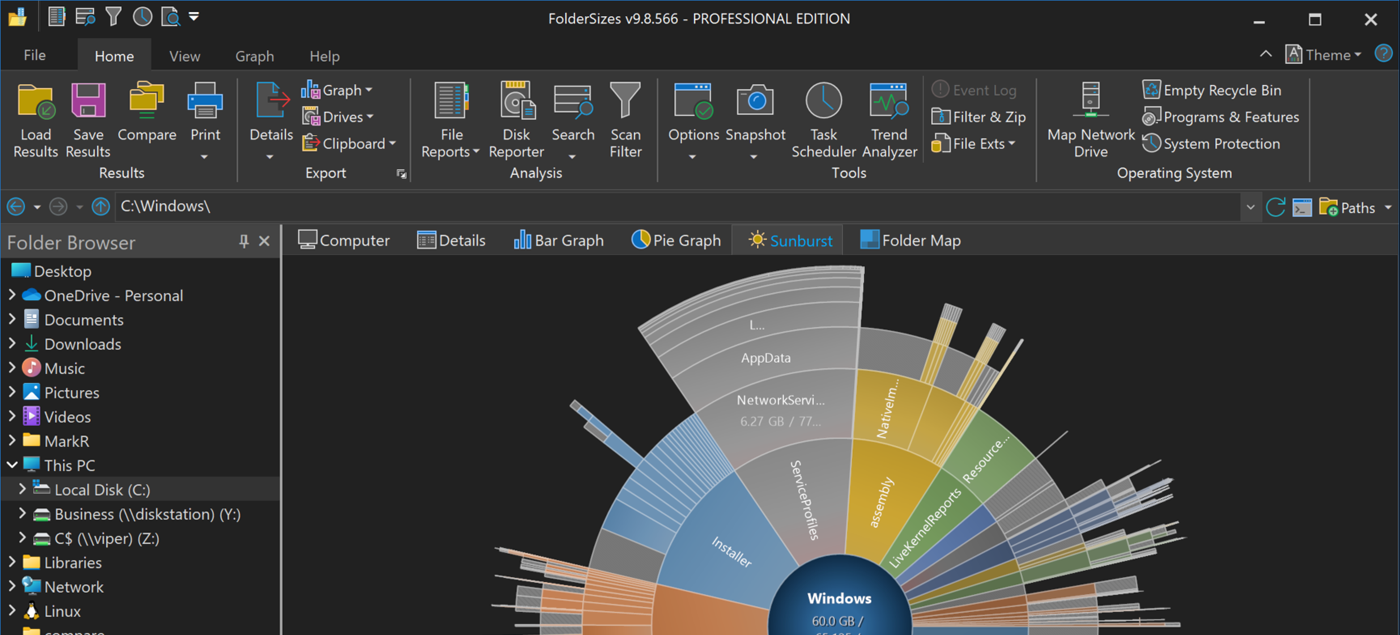Collapse the This PC node
The height and width of the screenshot is (635, 1400).
[12, 465]
